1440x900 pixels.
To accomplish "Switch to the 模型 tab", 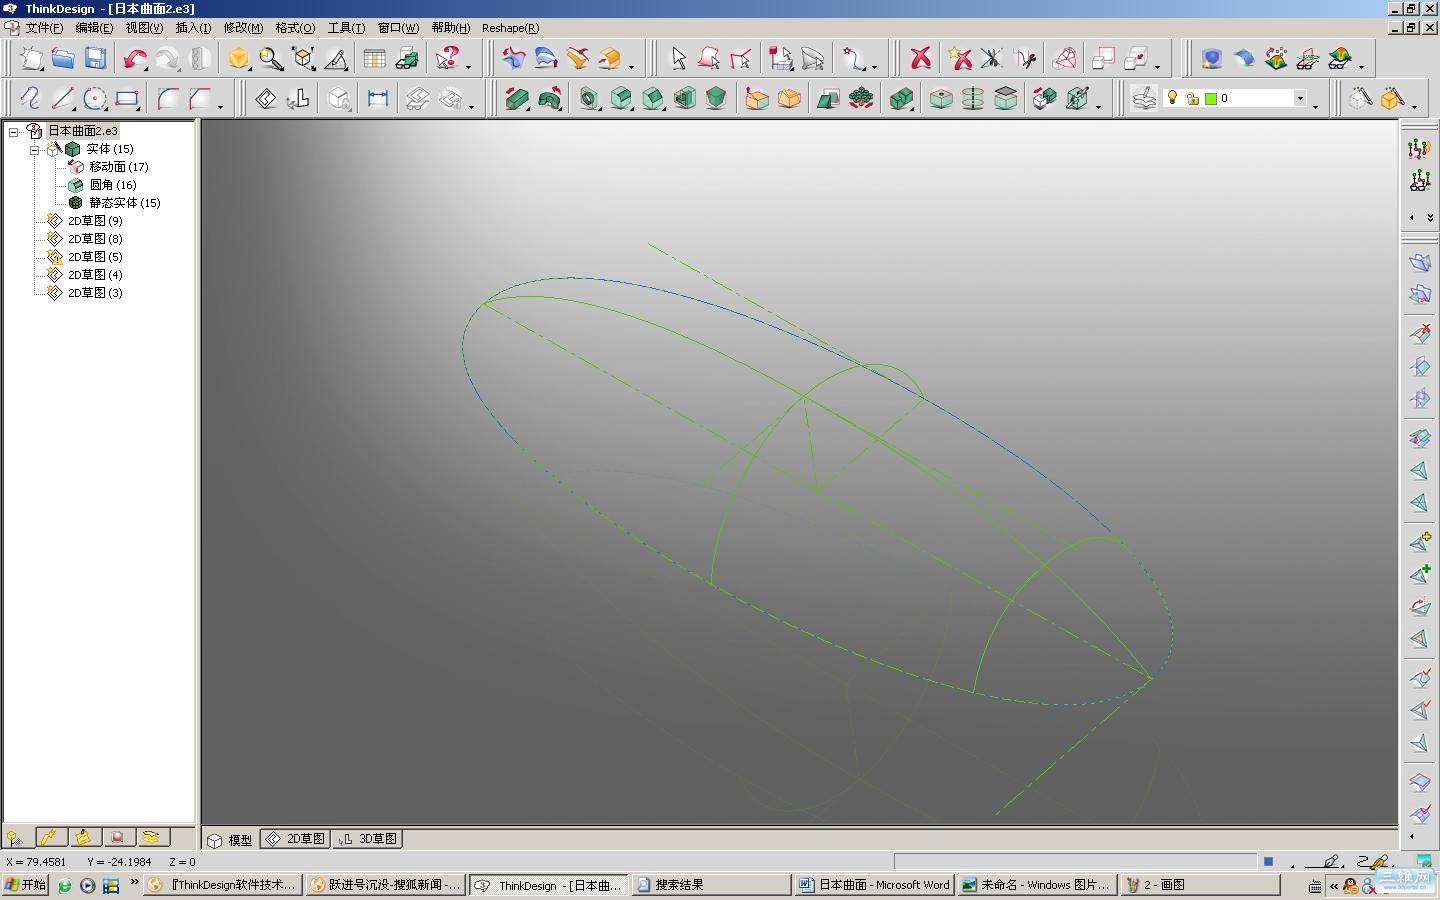I will [230, 840].
